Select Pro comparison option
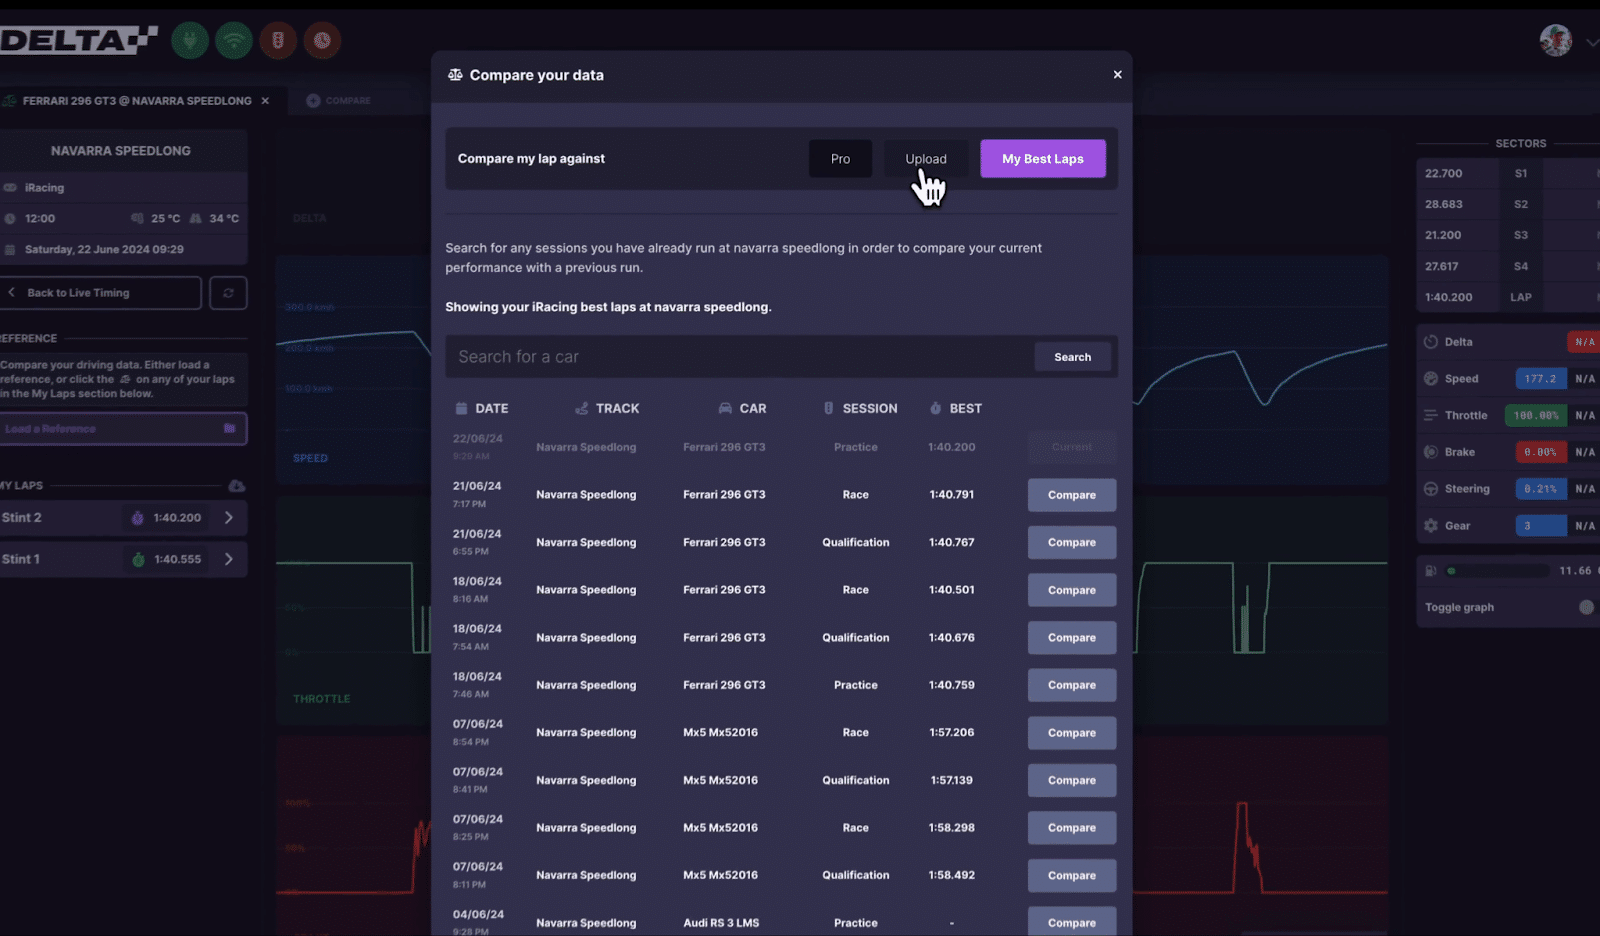1600x936 pixels. tap(840, 159)
